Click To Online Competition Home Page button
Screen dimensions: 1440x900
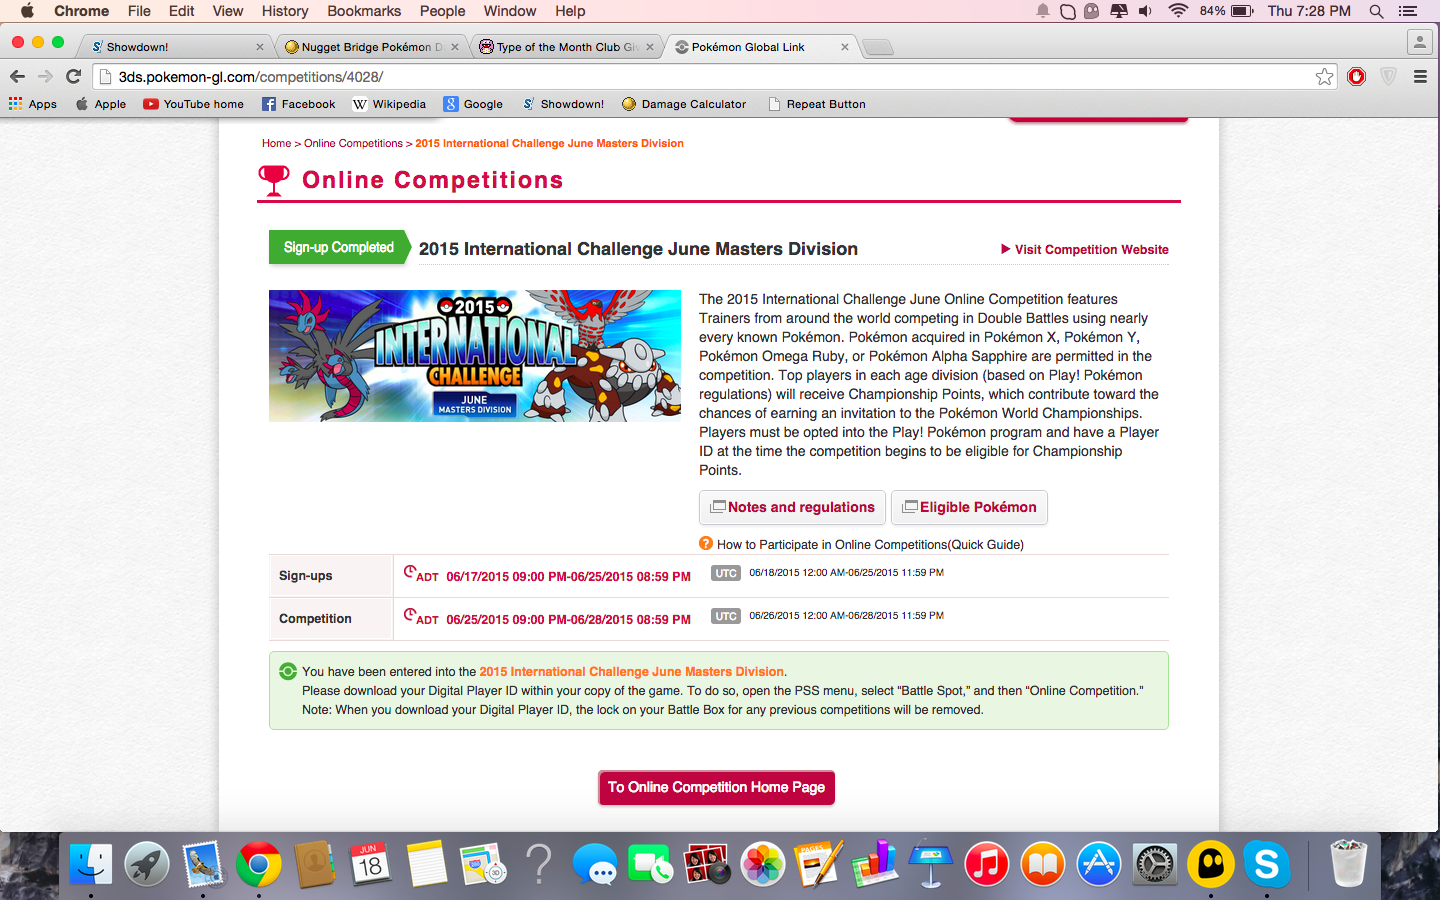(716, 787)
